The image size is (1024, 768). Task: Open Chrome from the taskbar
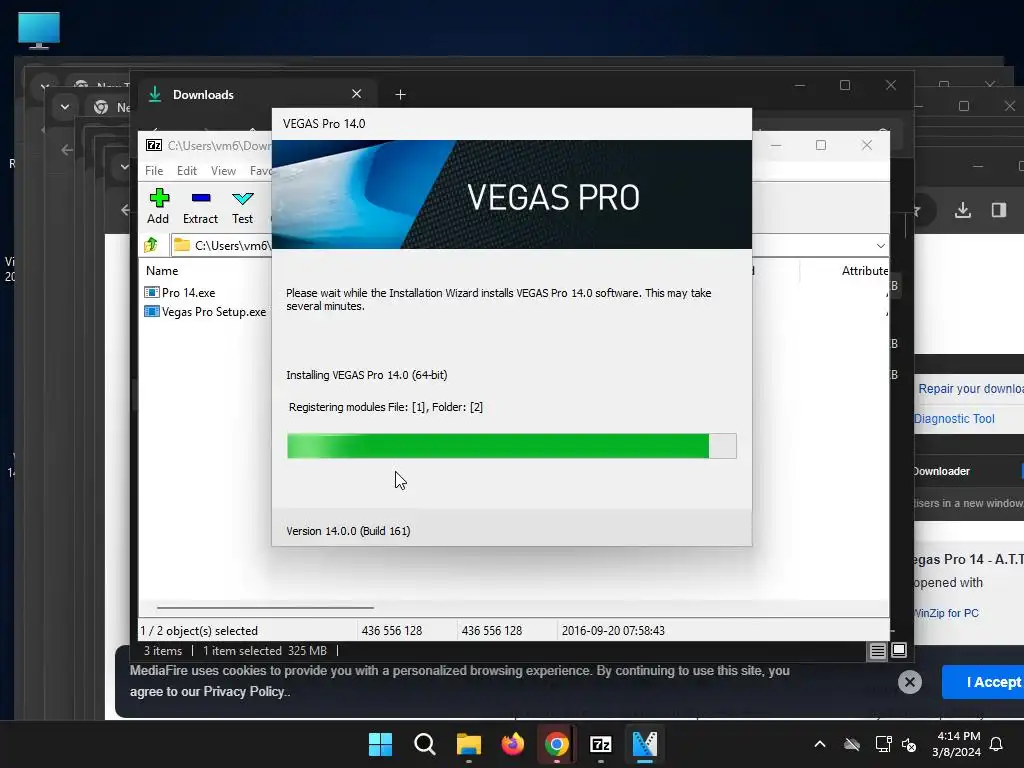click(x=556, y=744)
